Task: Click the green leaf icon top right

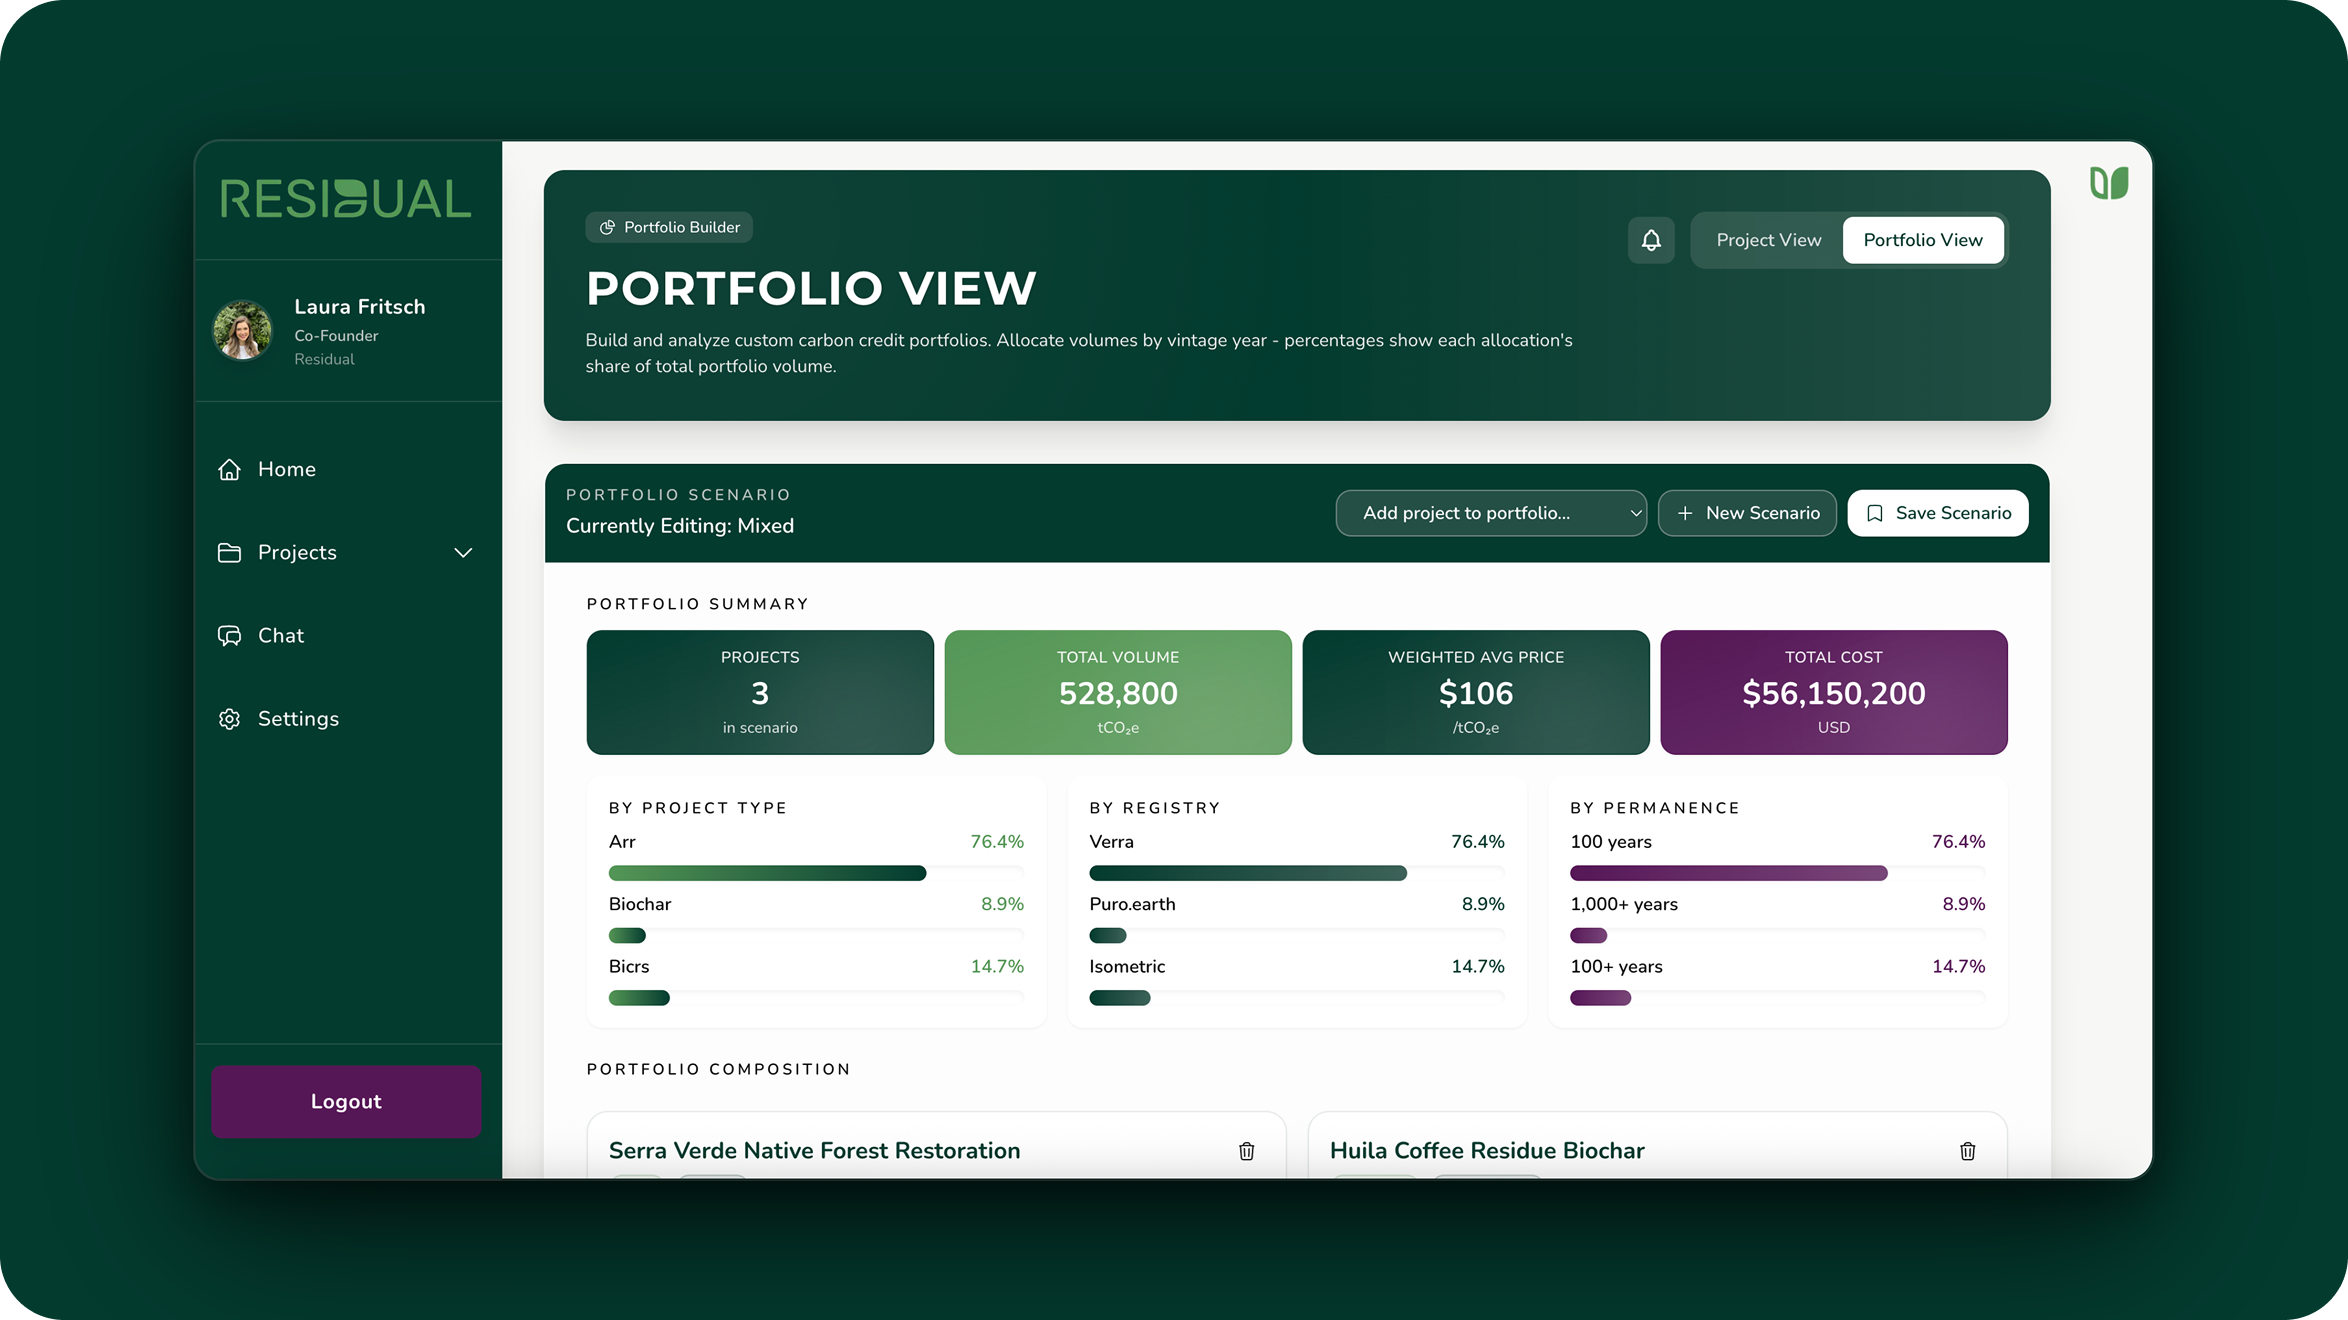Action: pyautogui.click(x=2109, y=183)
